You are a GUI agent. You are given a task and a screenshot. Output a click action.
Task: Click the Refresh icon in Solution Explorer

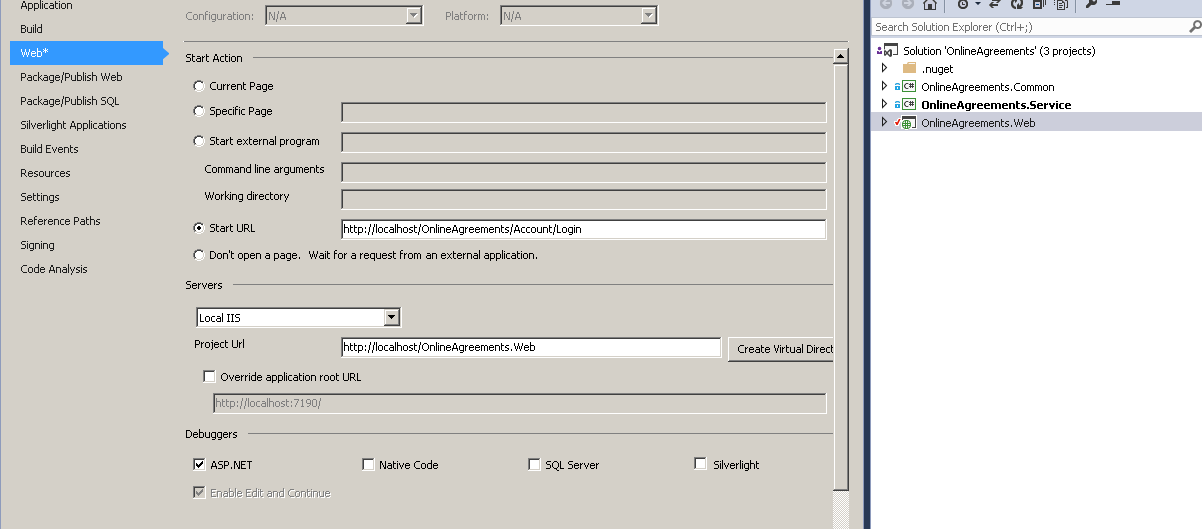pyautogui.click(x=1017, y=4)
